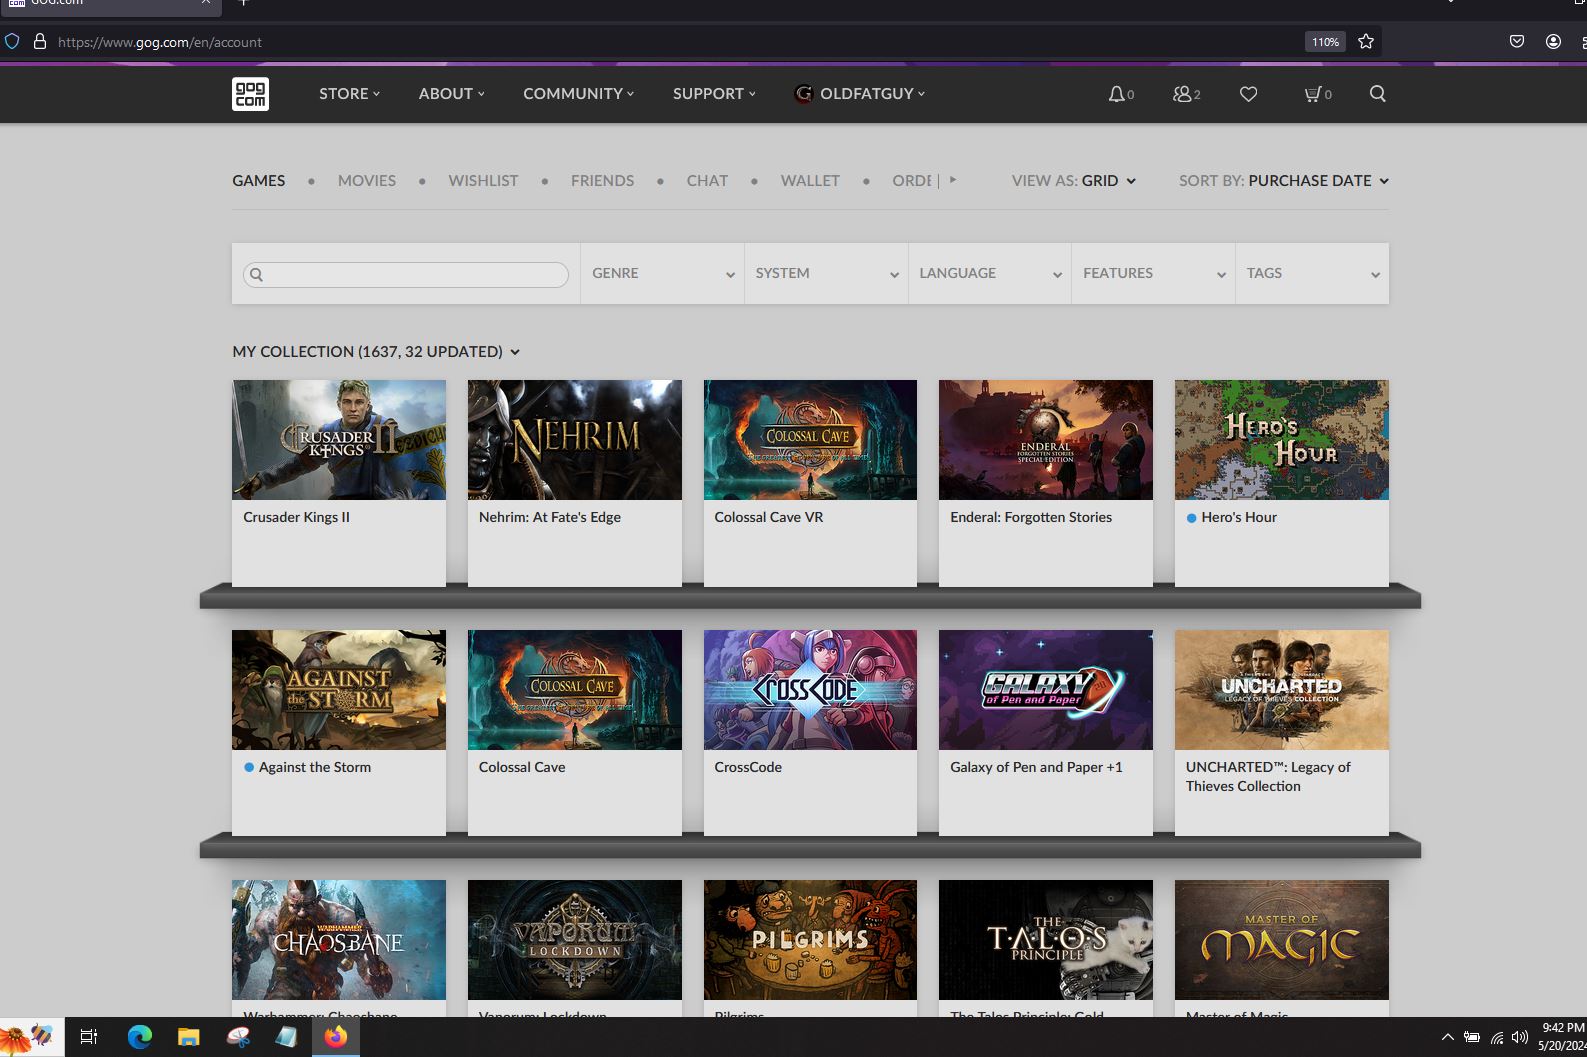
Task: Open Warhammer Chaosbane cover image
Action: [339, 940]
